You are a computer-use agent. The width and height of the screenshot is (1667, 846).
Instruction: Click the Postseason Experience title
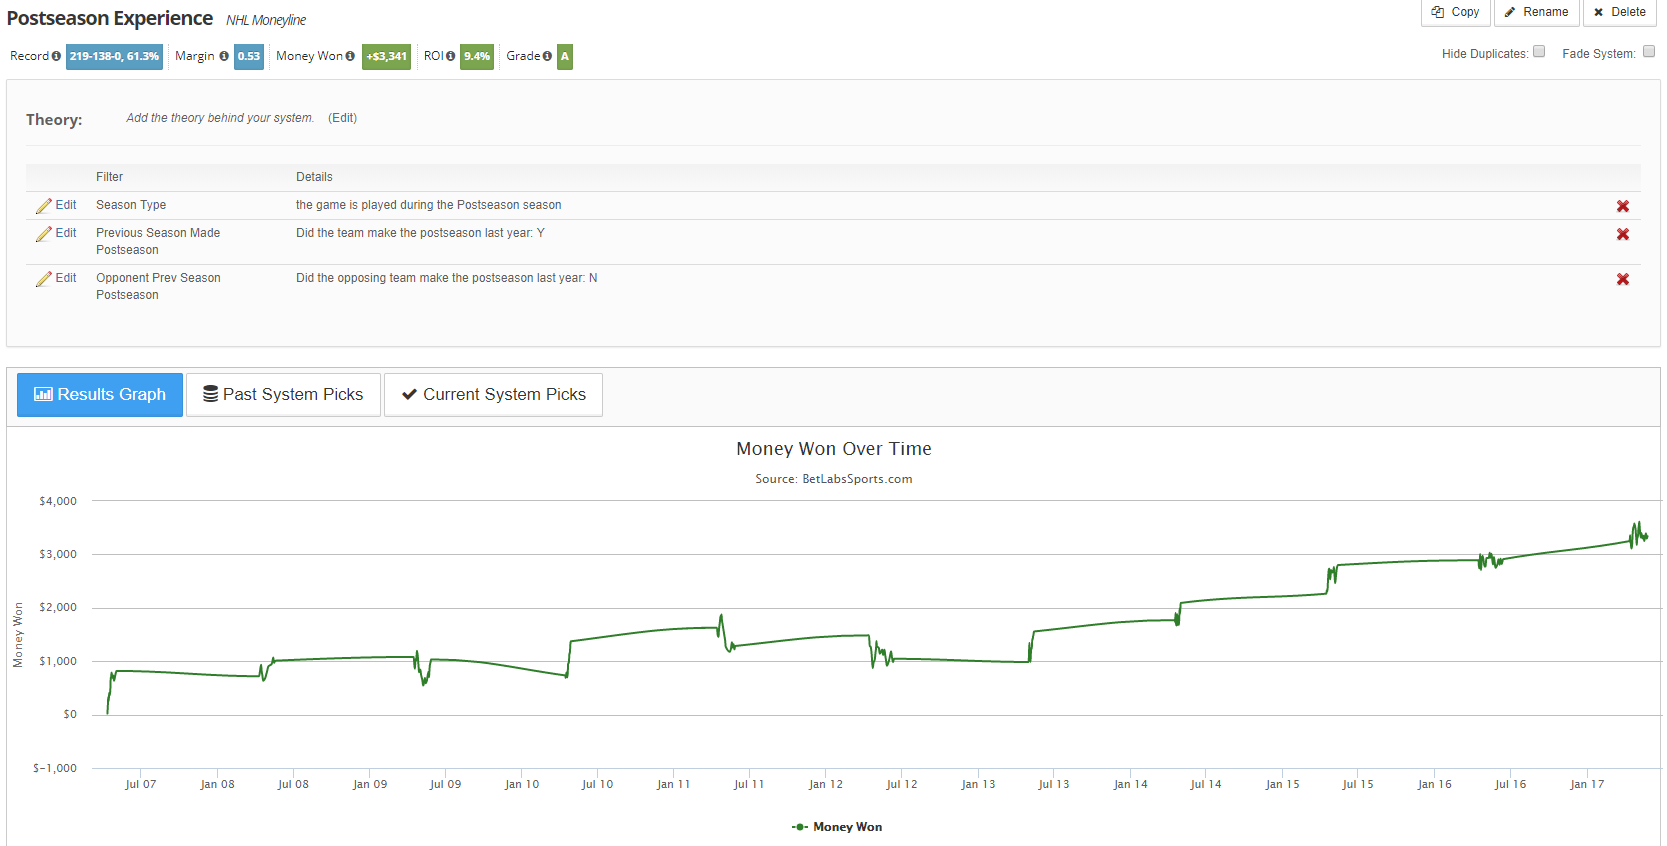pyautogui.click(x=110, y=18)
